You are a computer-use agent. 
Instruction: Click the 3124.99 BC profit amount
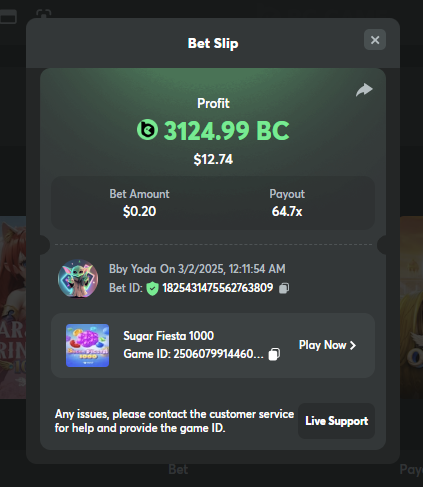226,130
